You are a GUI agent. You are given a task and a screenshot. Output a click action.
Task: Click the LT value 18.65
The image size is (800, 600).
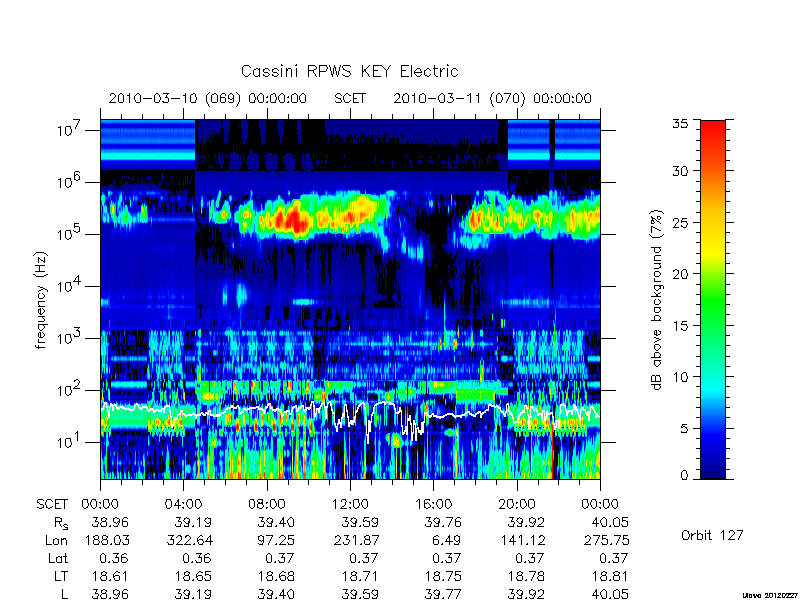[193, 576]
